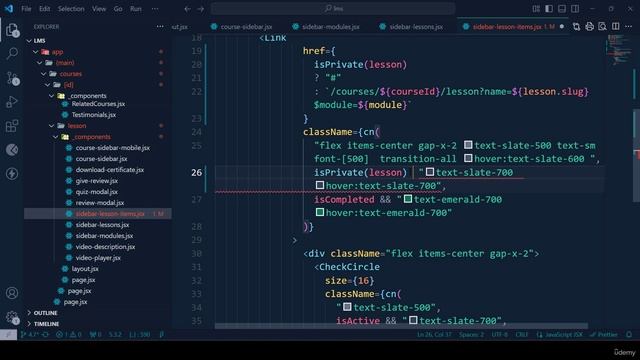
Task: Collapse the app folder
Action: pyautogui.click(x=36, y=52)
